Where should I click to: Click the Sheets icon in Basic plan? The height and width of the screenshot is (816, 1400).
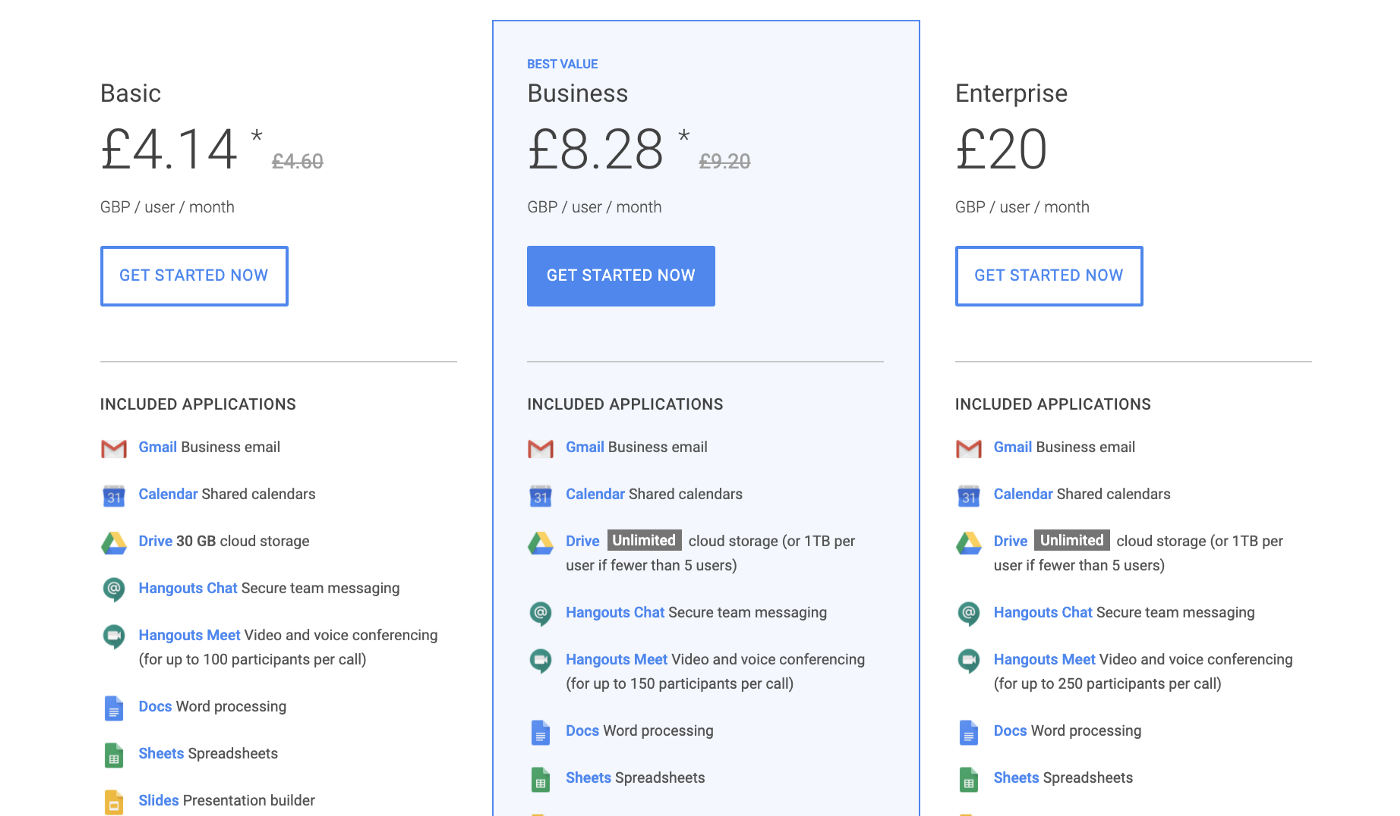(114, 755)
